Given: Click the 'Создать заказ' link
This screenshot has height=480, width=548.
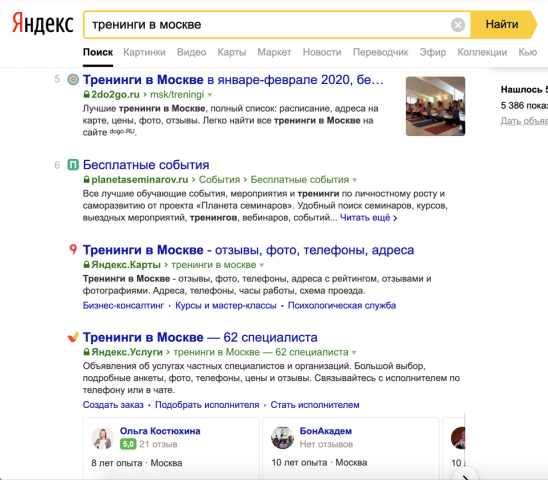Looking at the screenshot, I should tap(113, 405).
